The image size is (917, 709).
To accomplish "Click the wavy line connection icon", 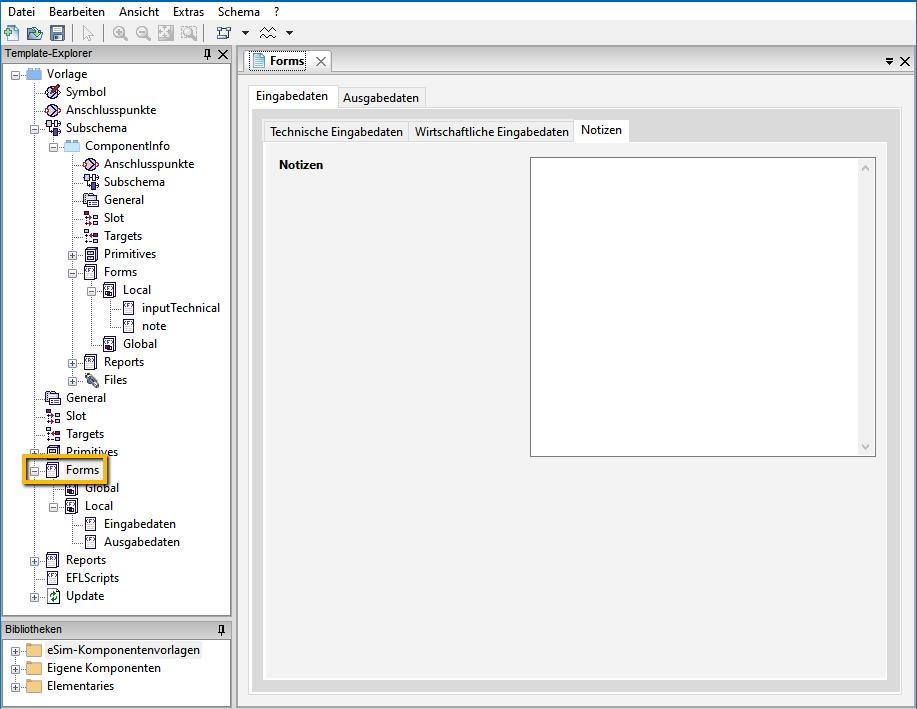I will coord(268,33).
